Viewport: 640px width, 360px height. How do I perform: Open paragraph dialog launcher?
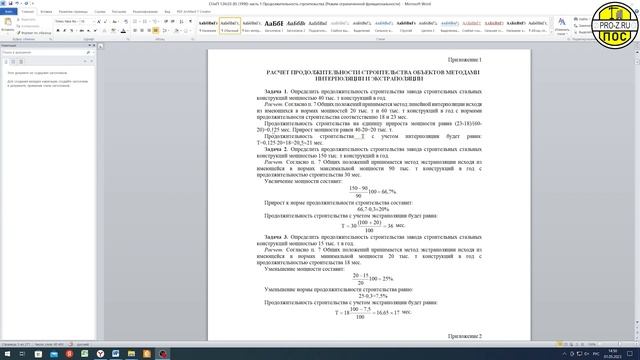pyautogui.click(x=192, y=39)
